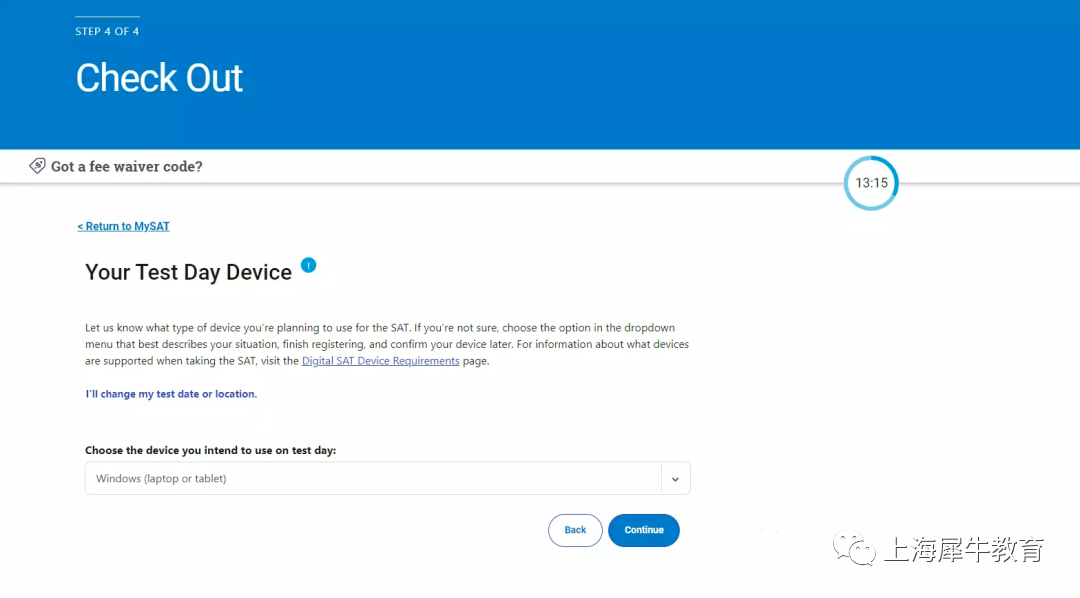Expand the Got a fee waiver code section

click(127, 167)
